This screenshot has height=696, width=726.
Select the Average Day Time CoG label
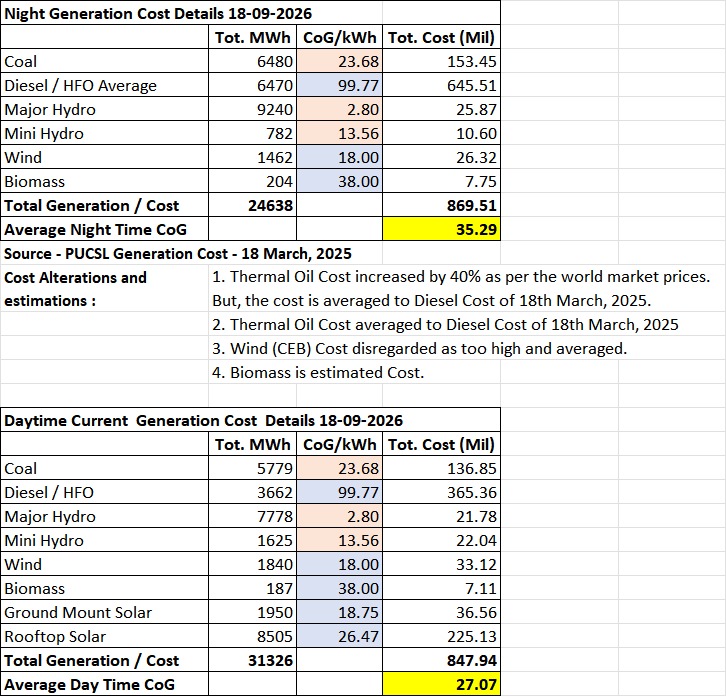pyautogui.click(x=105, y=684)
